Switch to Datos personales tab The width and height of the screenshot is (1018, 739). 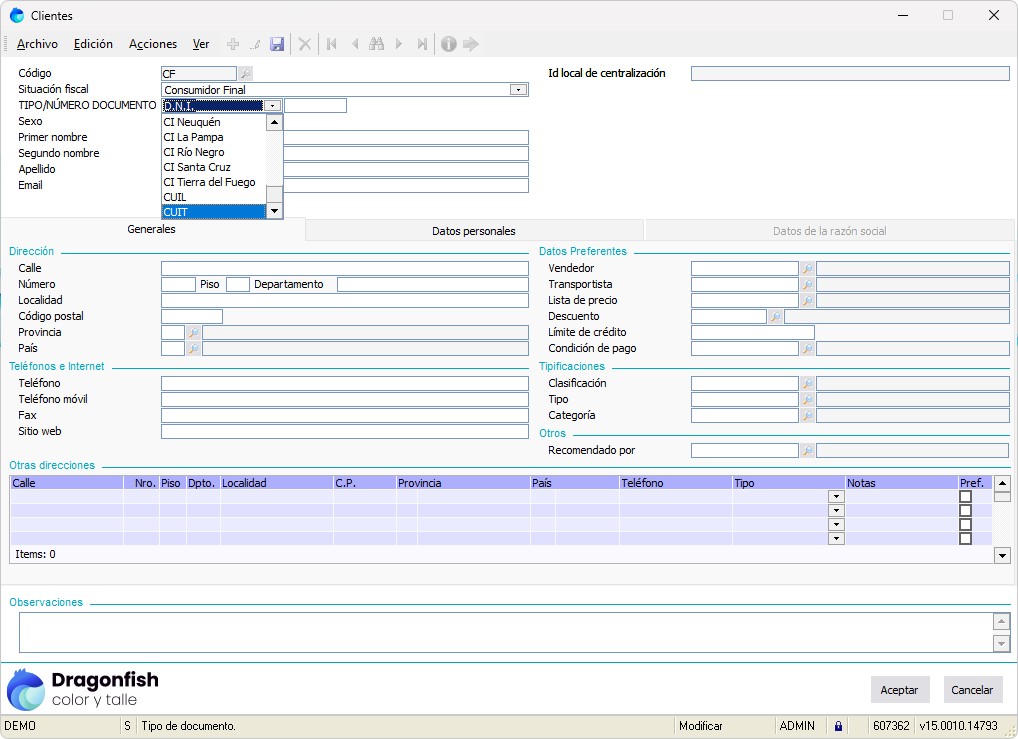click(474, 231)
